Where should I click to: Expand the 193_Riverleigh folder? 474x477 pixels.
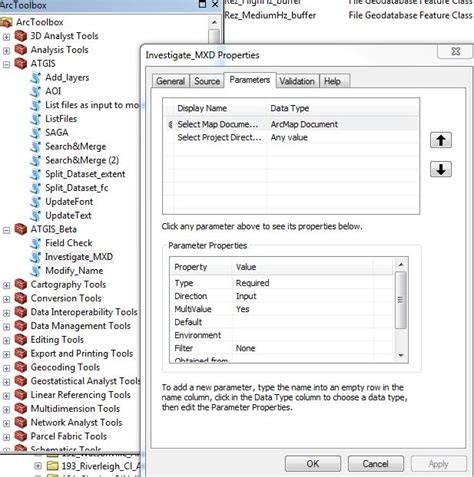(x=38, y=466)
